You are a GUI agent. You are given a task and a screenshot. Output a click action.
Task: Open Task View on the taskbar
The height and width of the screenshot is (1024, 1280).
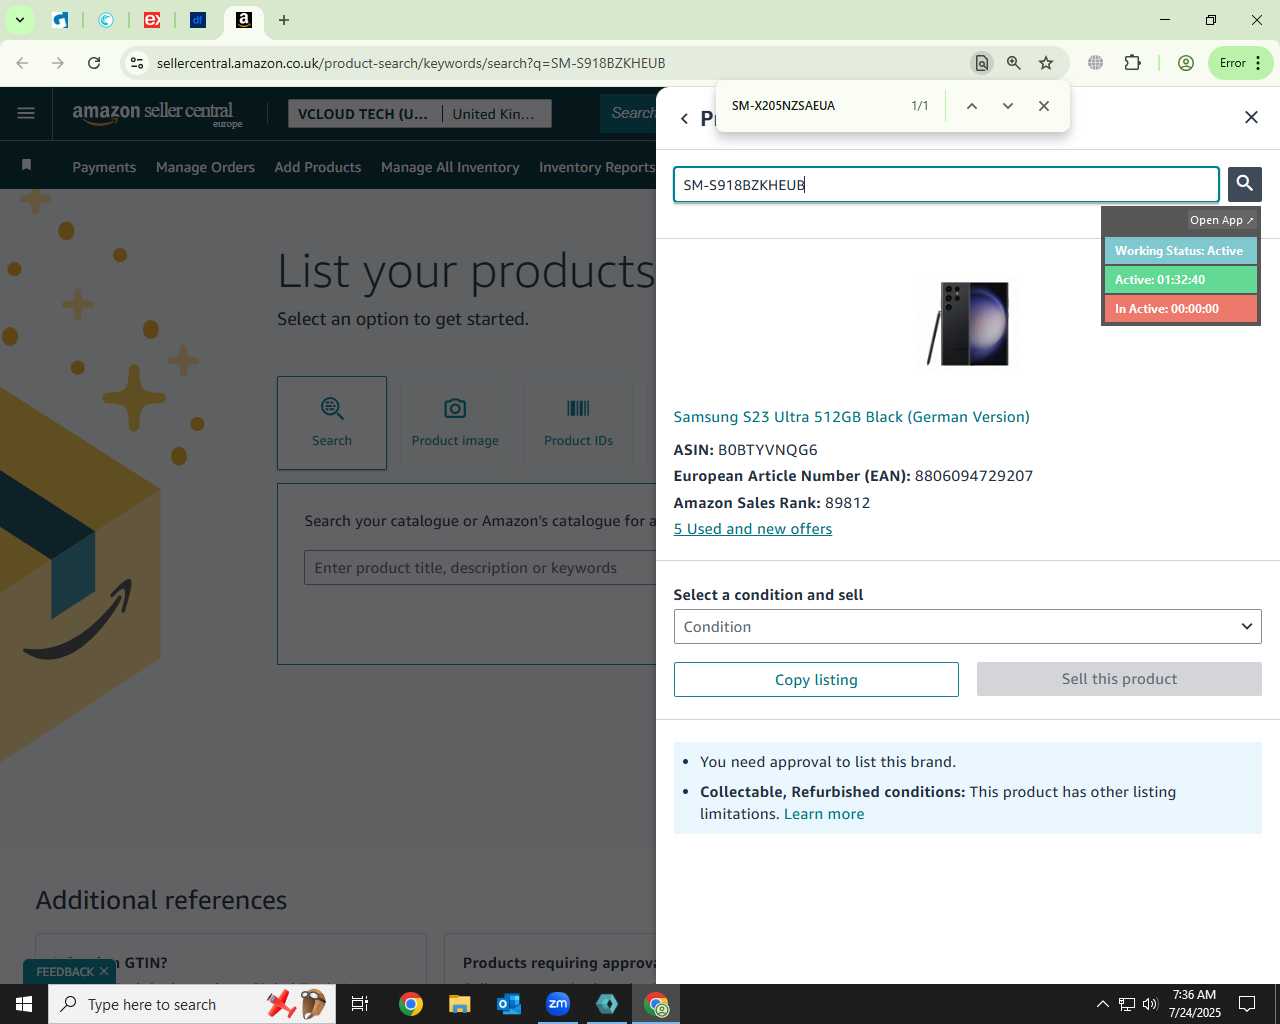360,1004
